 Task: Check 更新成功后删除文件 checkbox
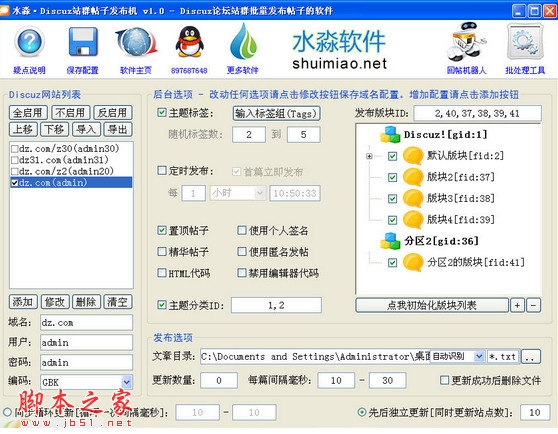pyautogui.click(x=444, y=380)
